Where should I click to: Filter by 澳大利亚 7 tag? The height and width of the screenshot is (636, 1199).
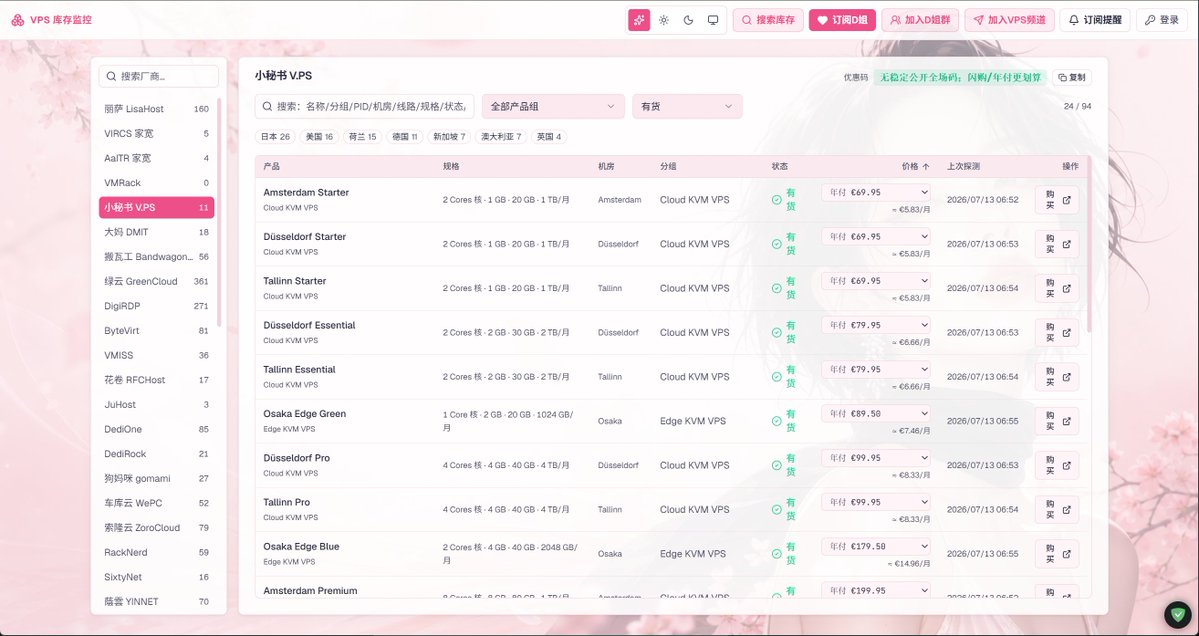click(501, 137)
